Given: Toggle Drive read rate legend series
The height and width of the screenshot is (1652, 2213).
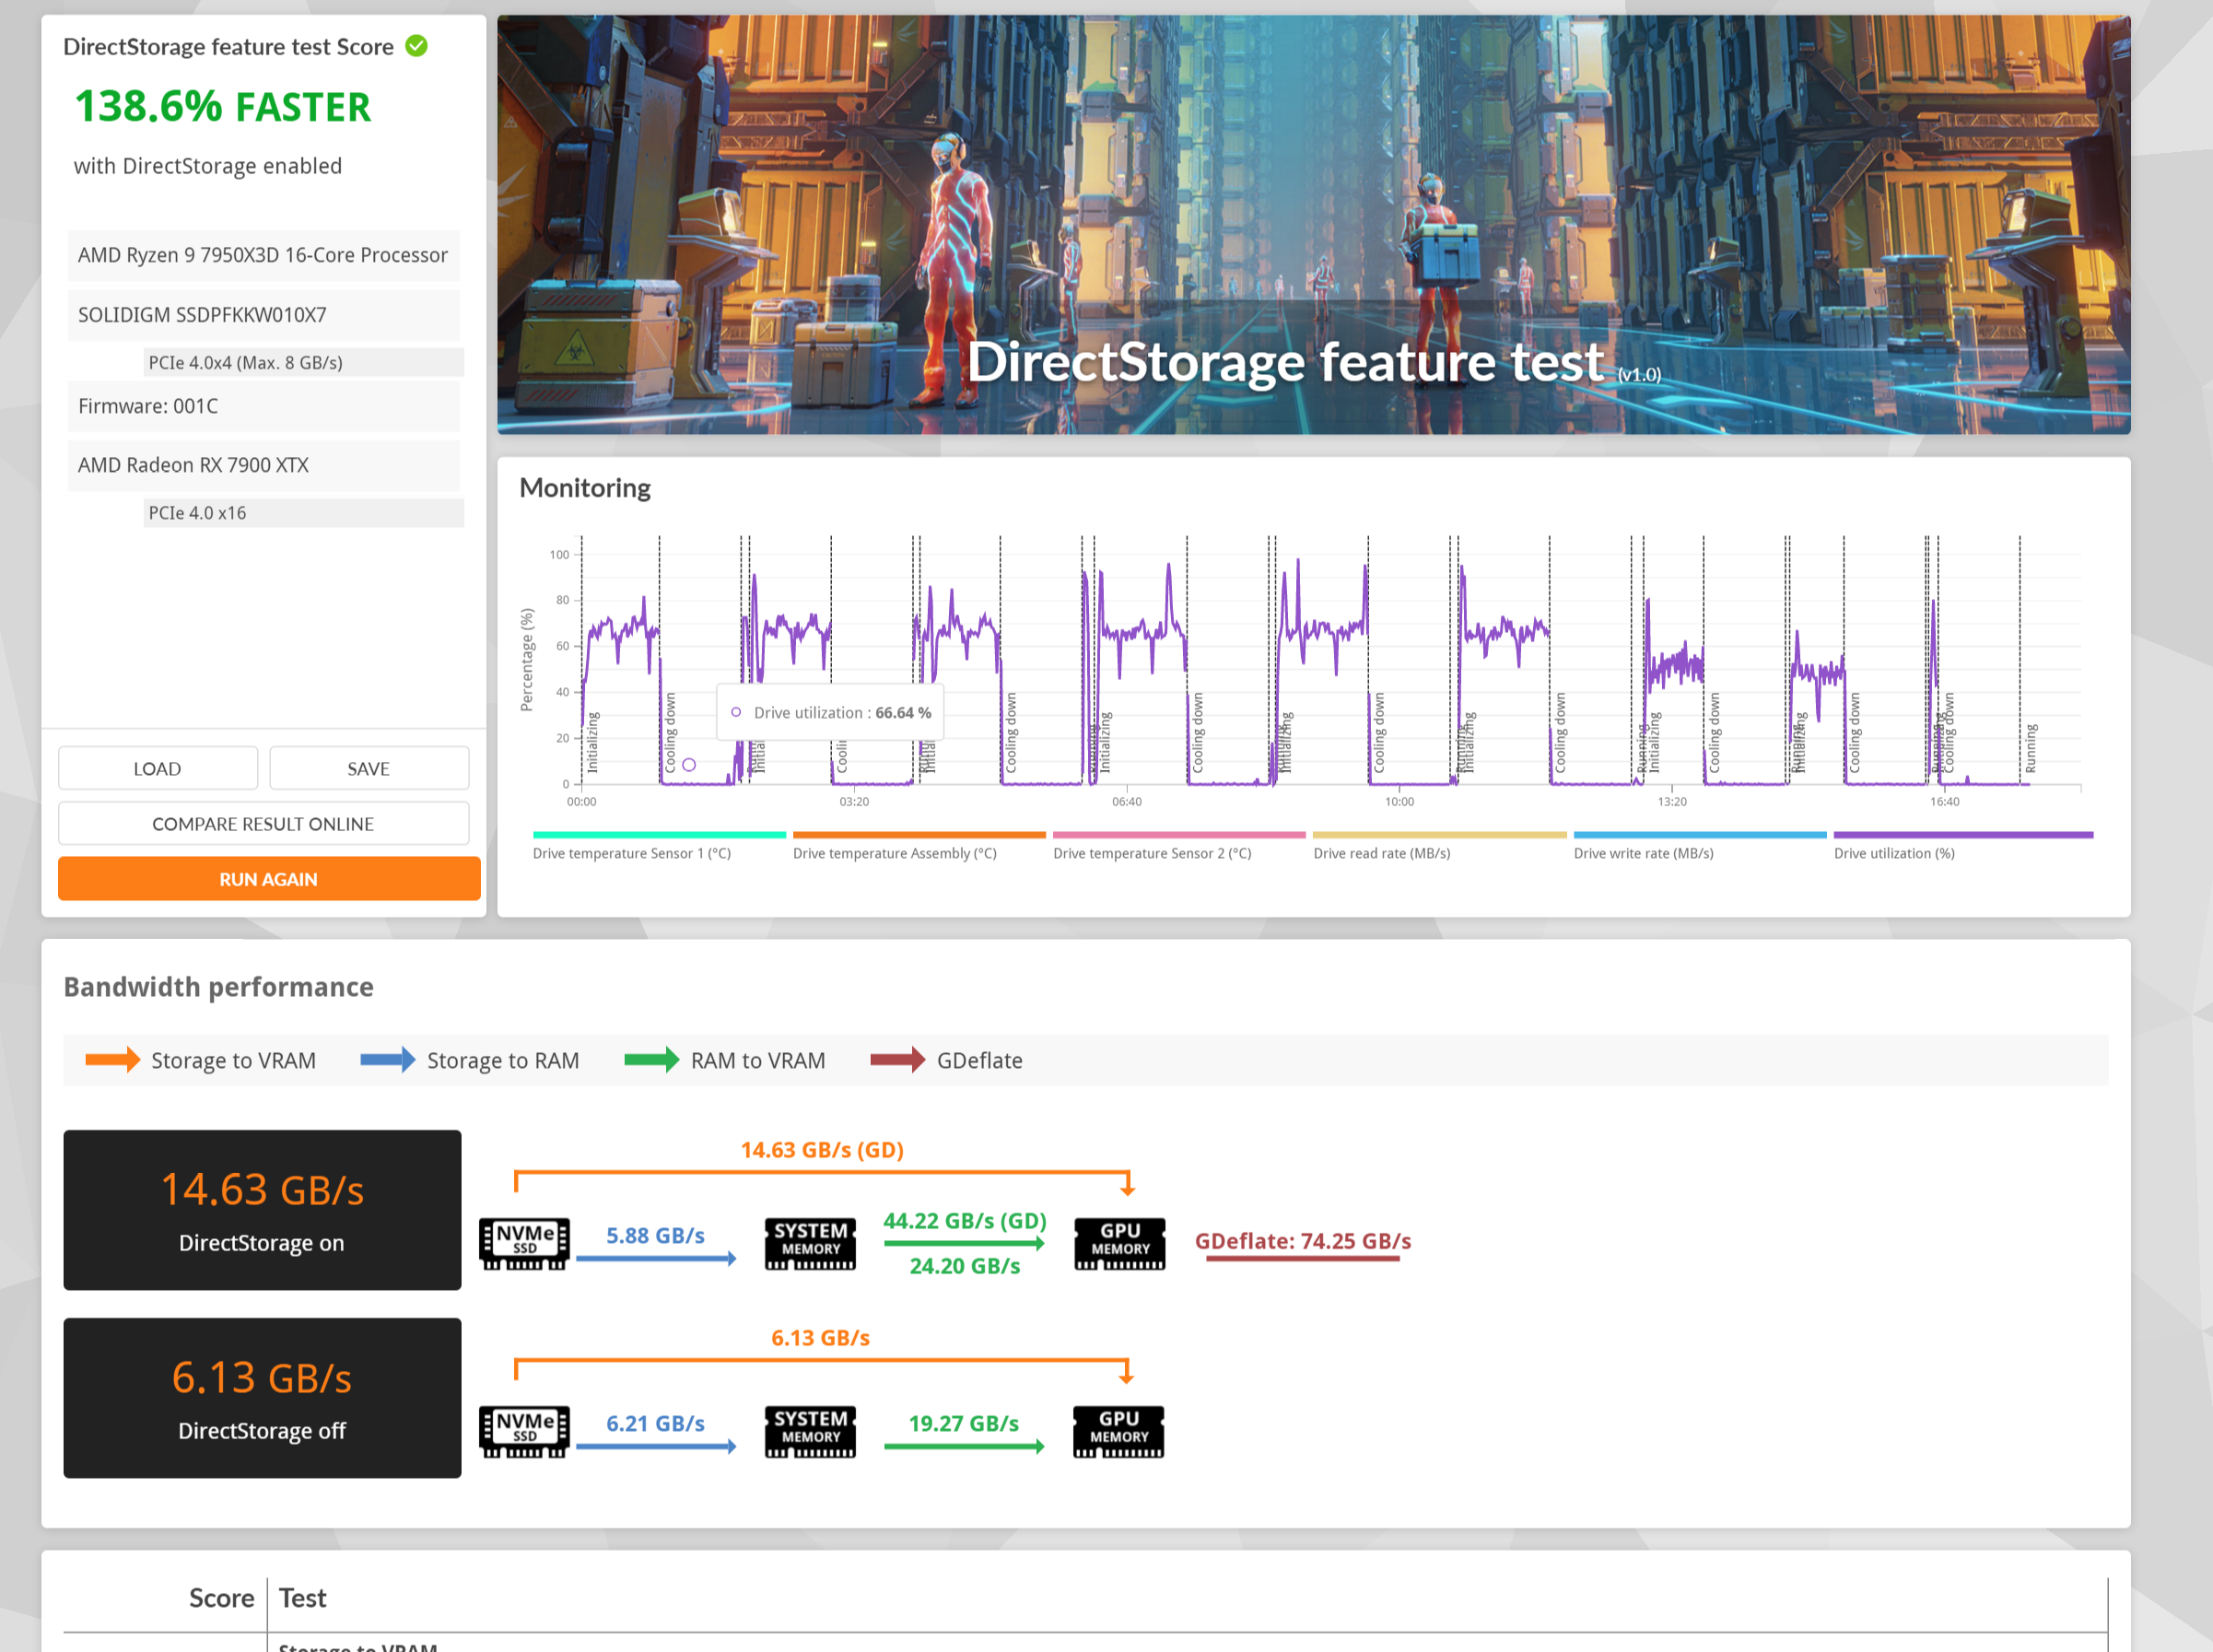Looking at the screenshot, I should (1439, 845).
